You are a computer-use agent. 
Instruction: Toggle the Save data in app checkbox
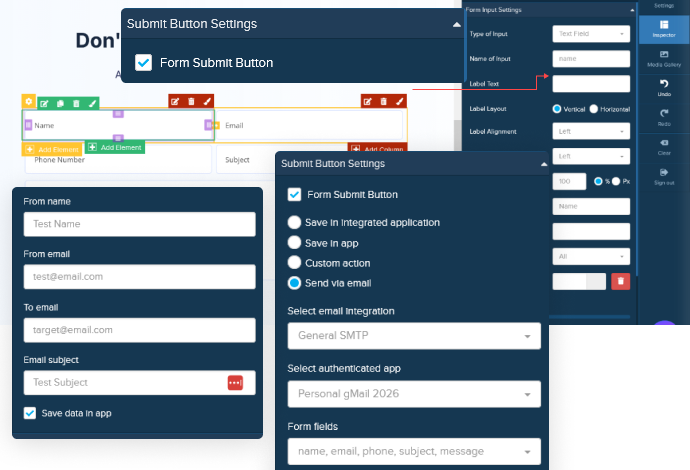point(31,412)
